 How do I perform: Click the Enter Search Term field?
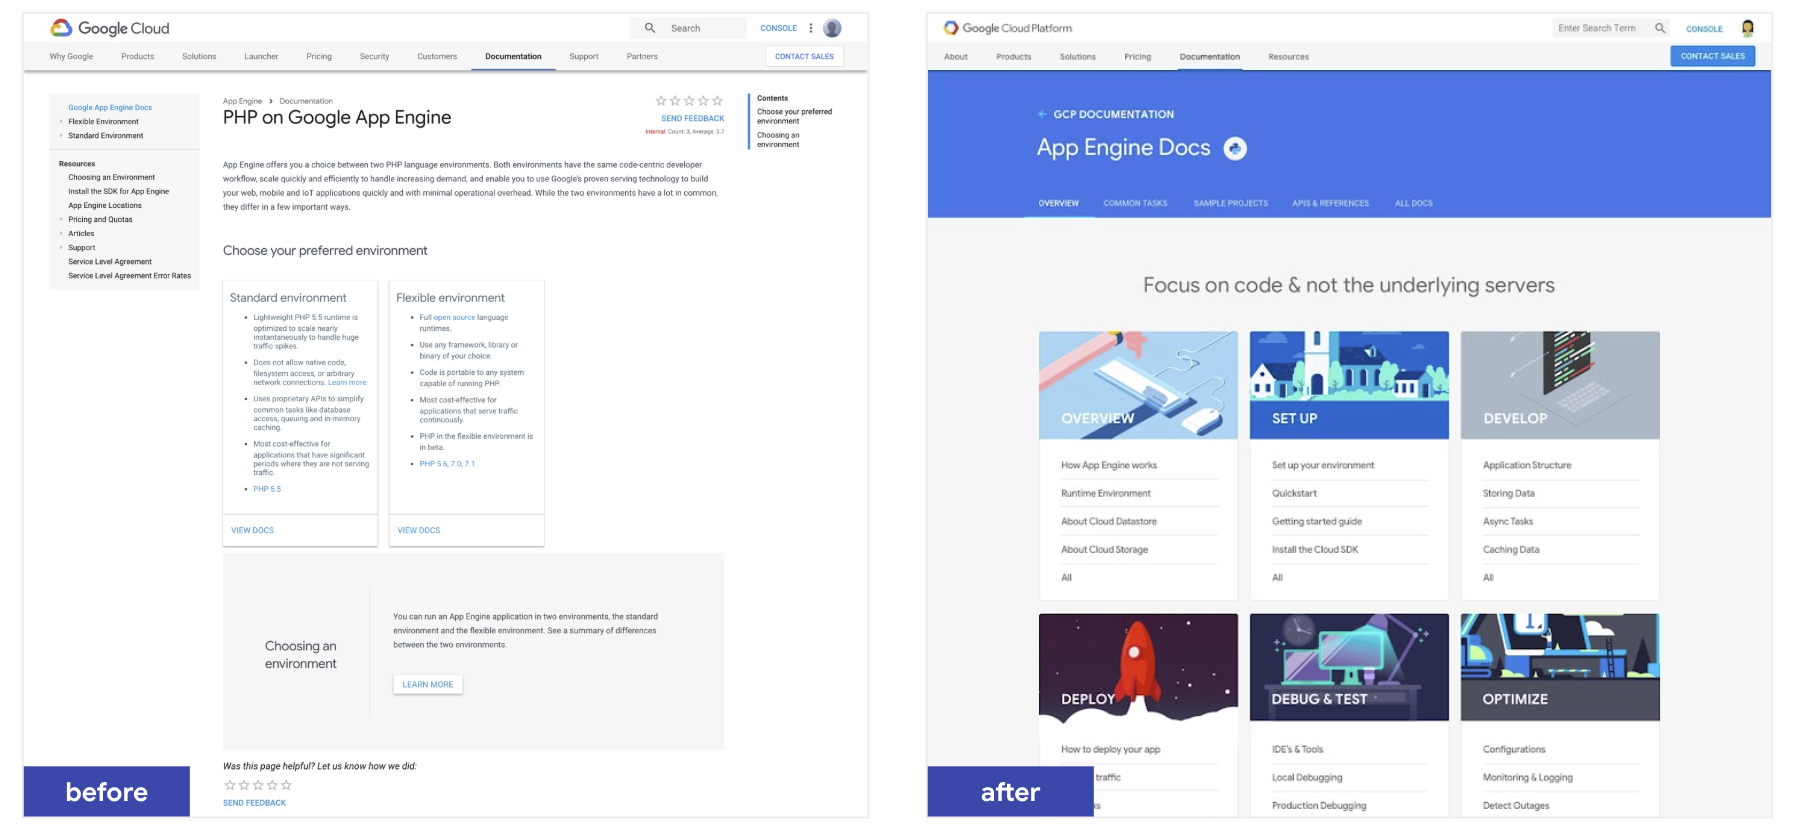pyautogui.click(x=1598, y=28)
